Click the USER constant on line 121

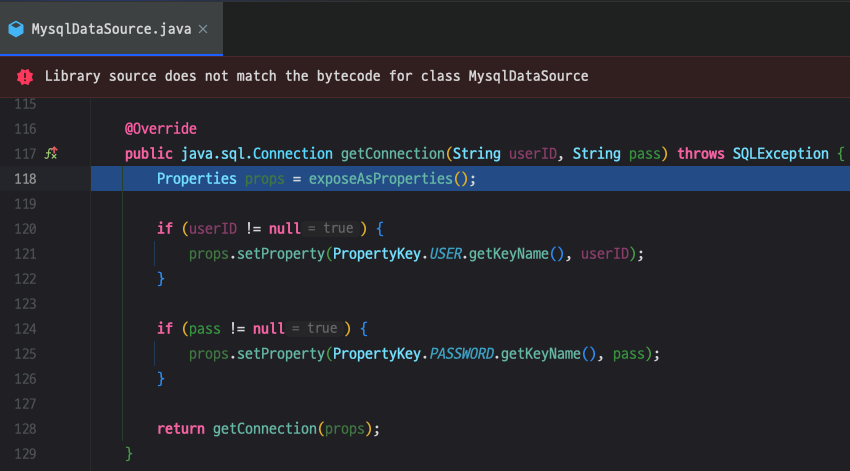[445, 254]
